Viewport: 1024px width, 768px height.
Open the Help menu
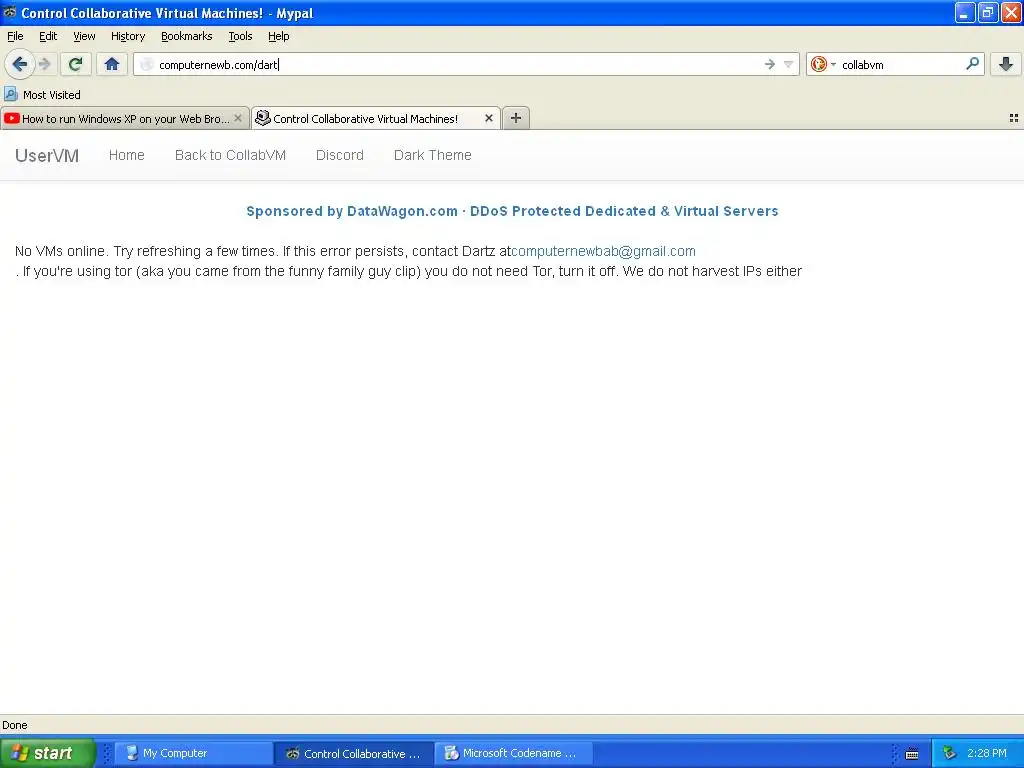[x=278, y=36]
